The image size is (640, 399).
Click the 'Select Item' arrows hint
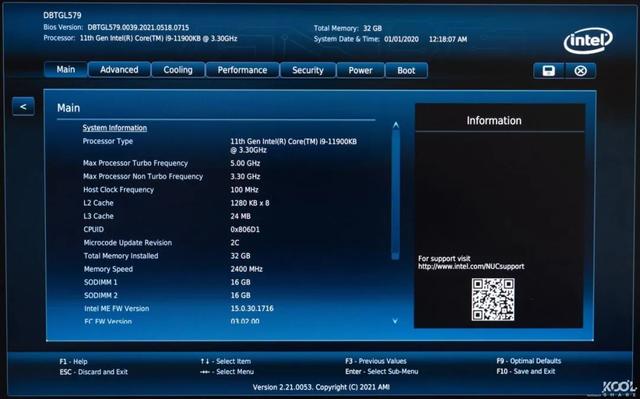pyautogui.click(x=225, y=361)
